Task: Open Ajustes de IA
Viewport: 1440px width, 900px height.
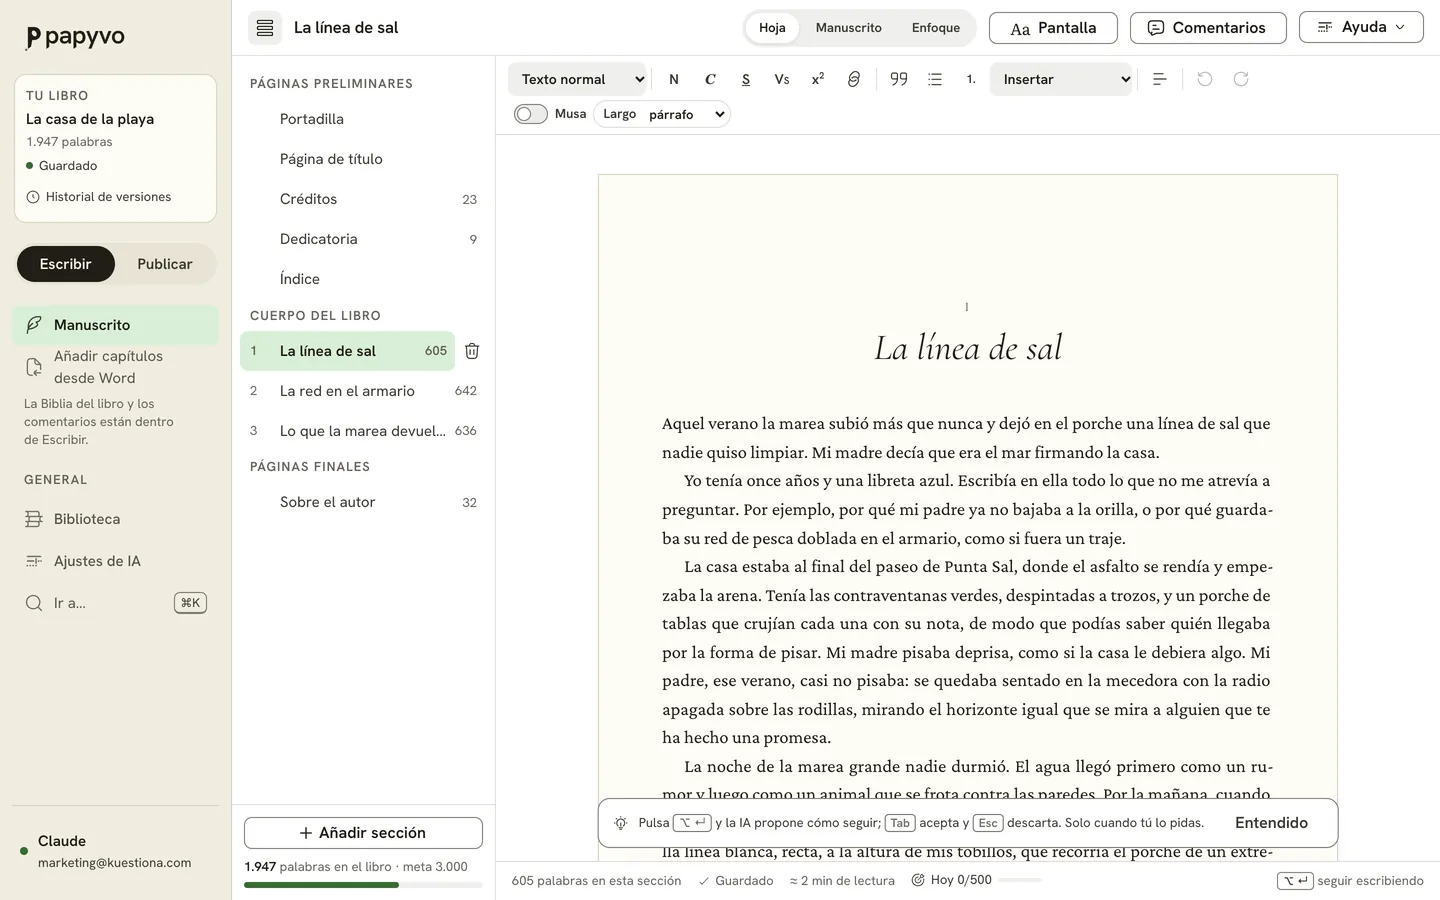Action: 116,561
